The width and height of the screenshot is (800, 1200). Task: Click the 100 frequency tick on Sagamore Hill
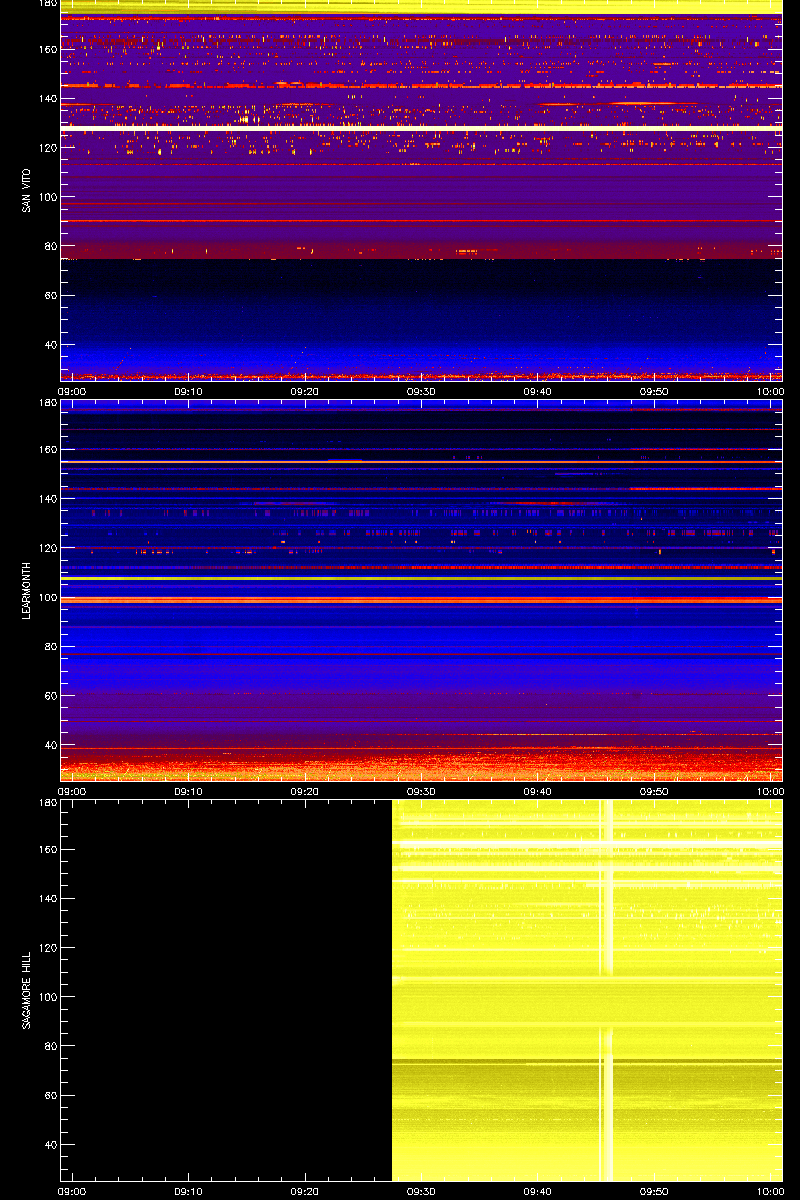point(47,997)
